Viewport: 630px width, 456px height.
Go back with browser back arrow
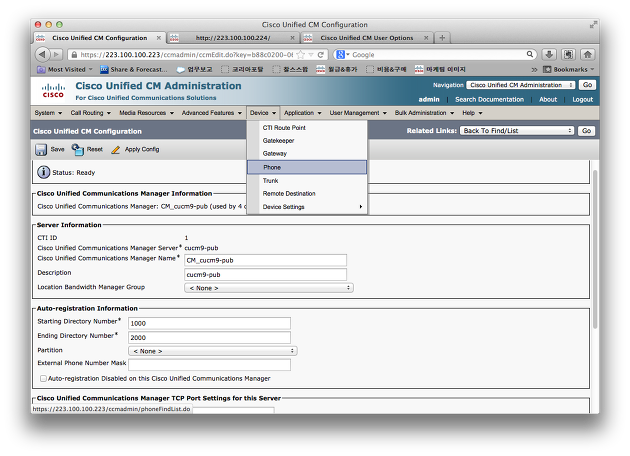pyautogui.click(x=42, y=54)
